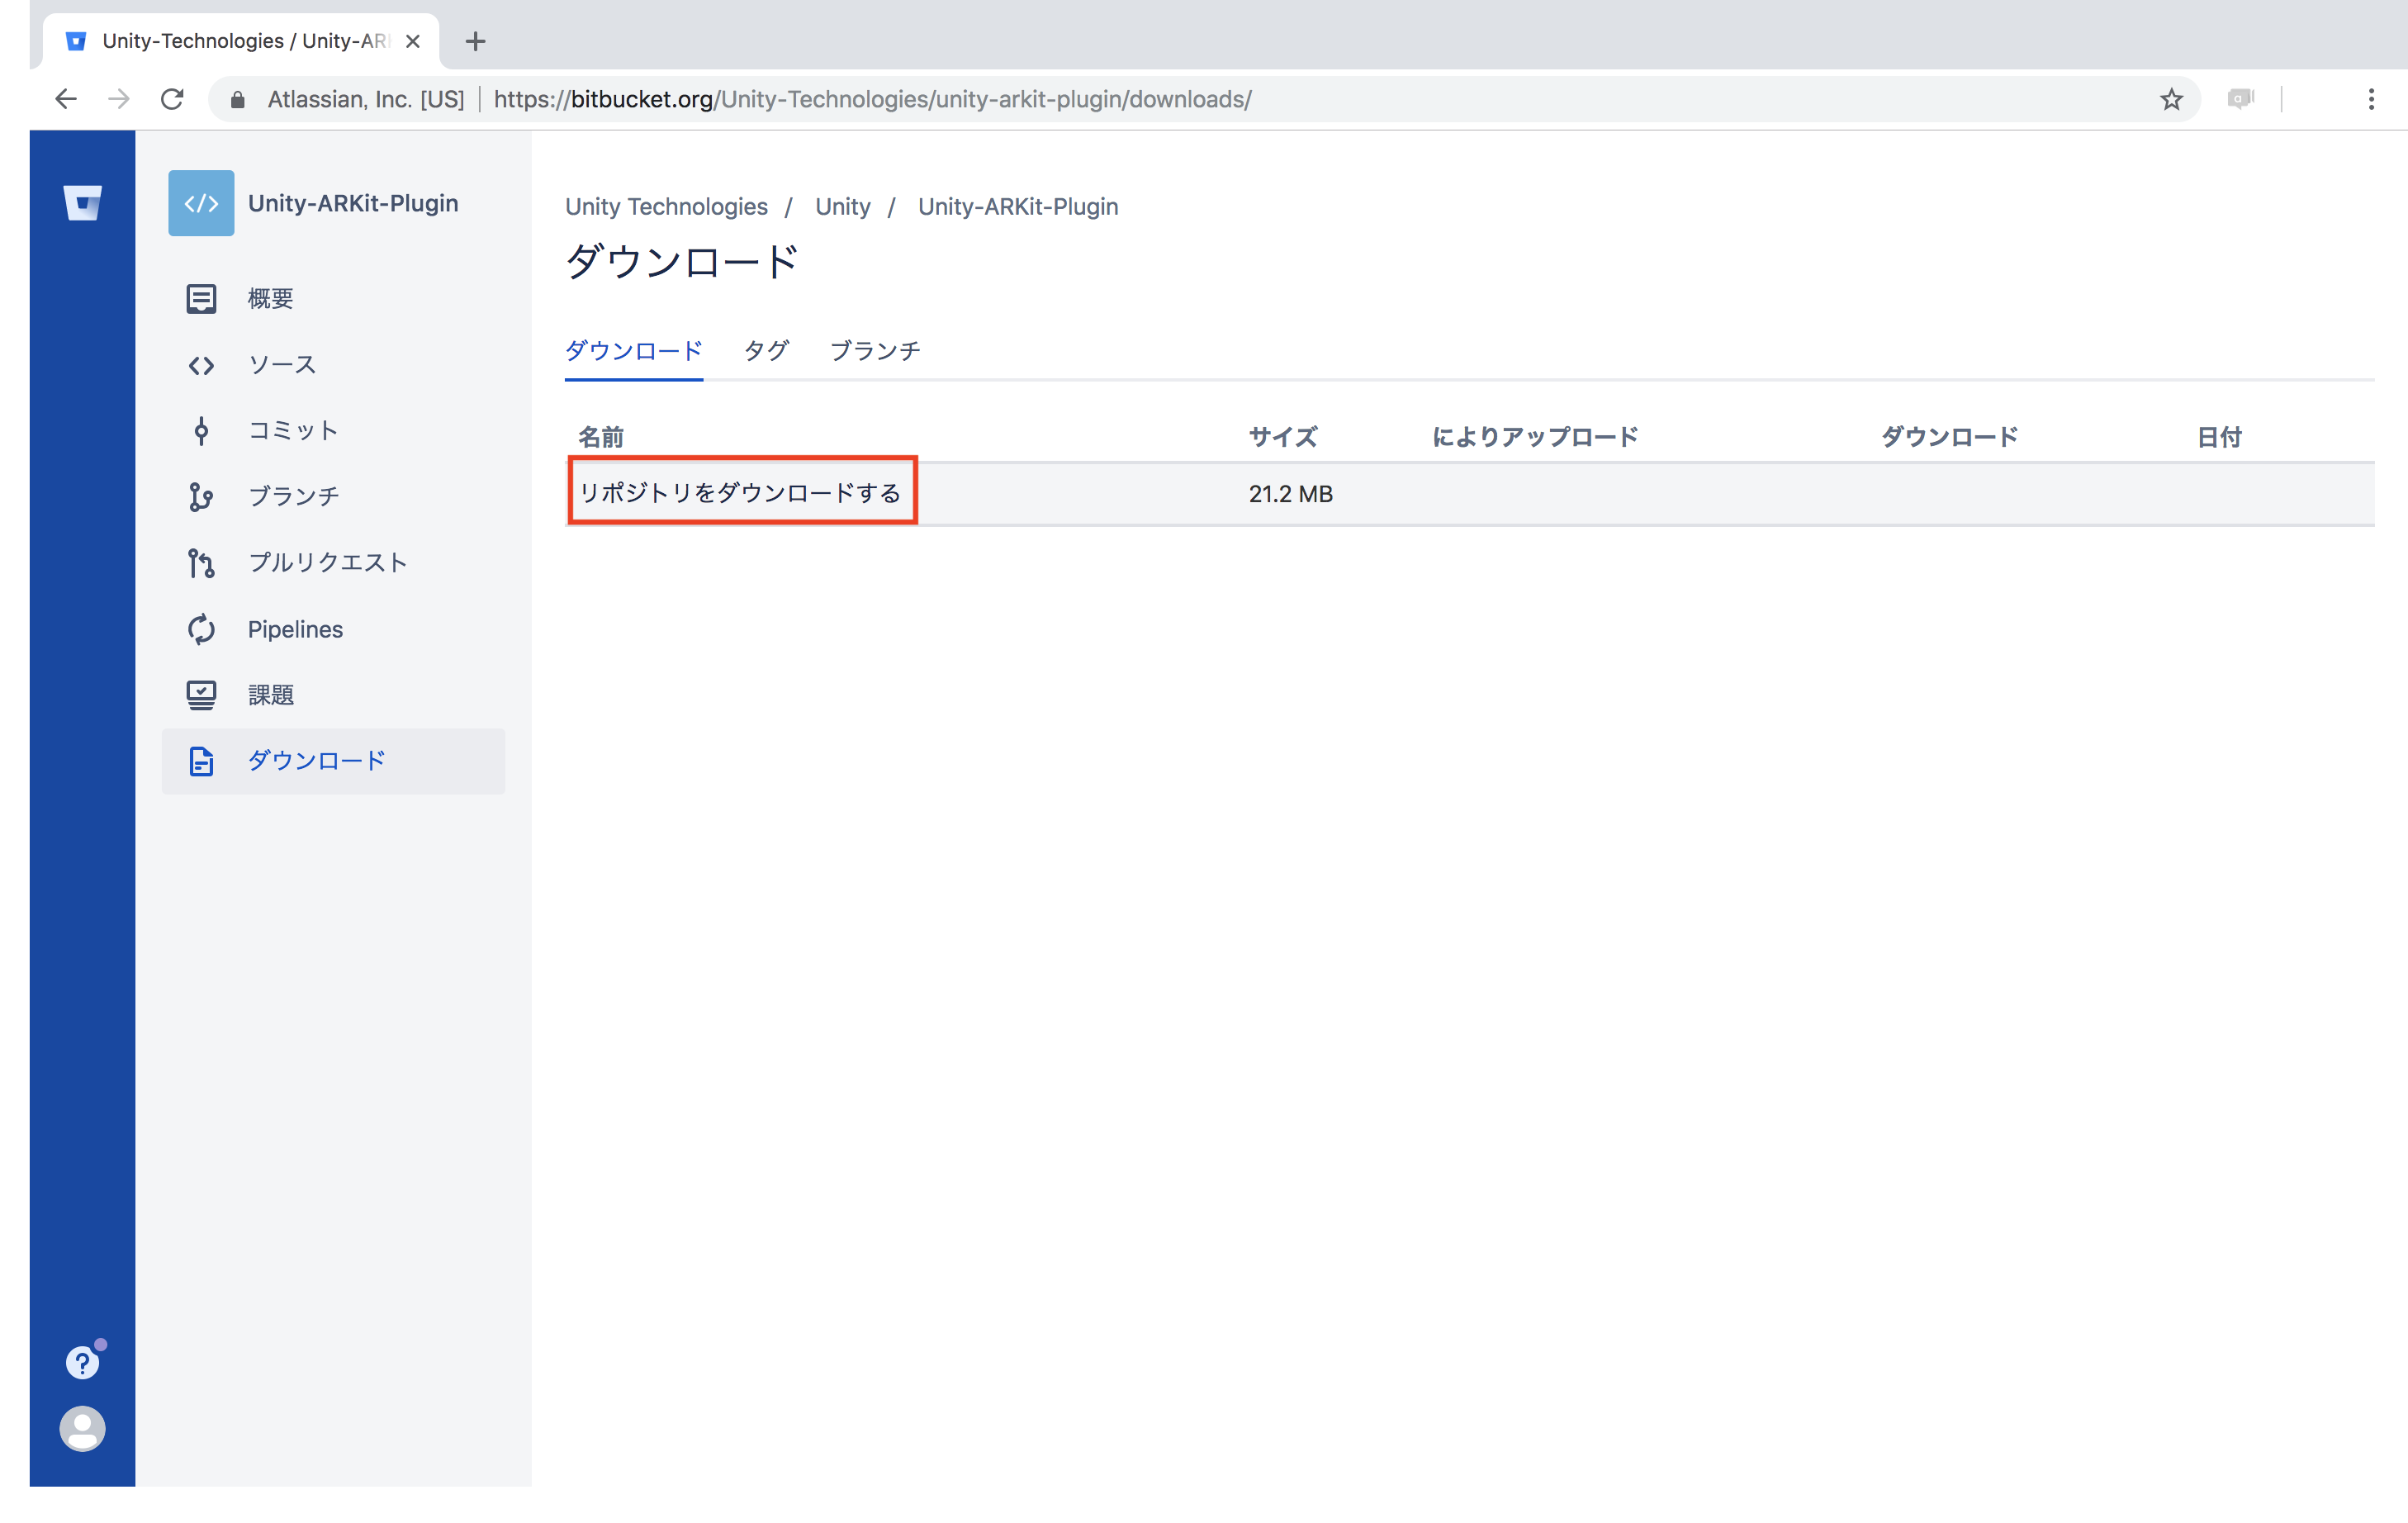Click the ダウンロード column header in table

[1949, 437]
